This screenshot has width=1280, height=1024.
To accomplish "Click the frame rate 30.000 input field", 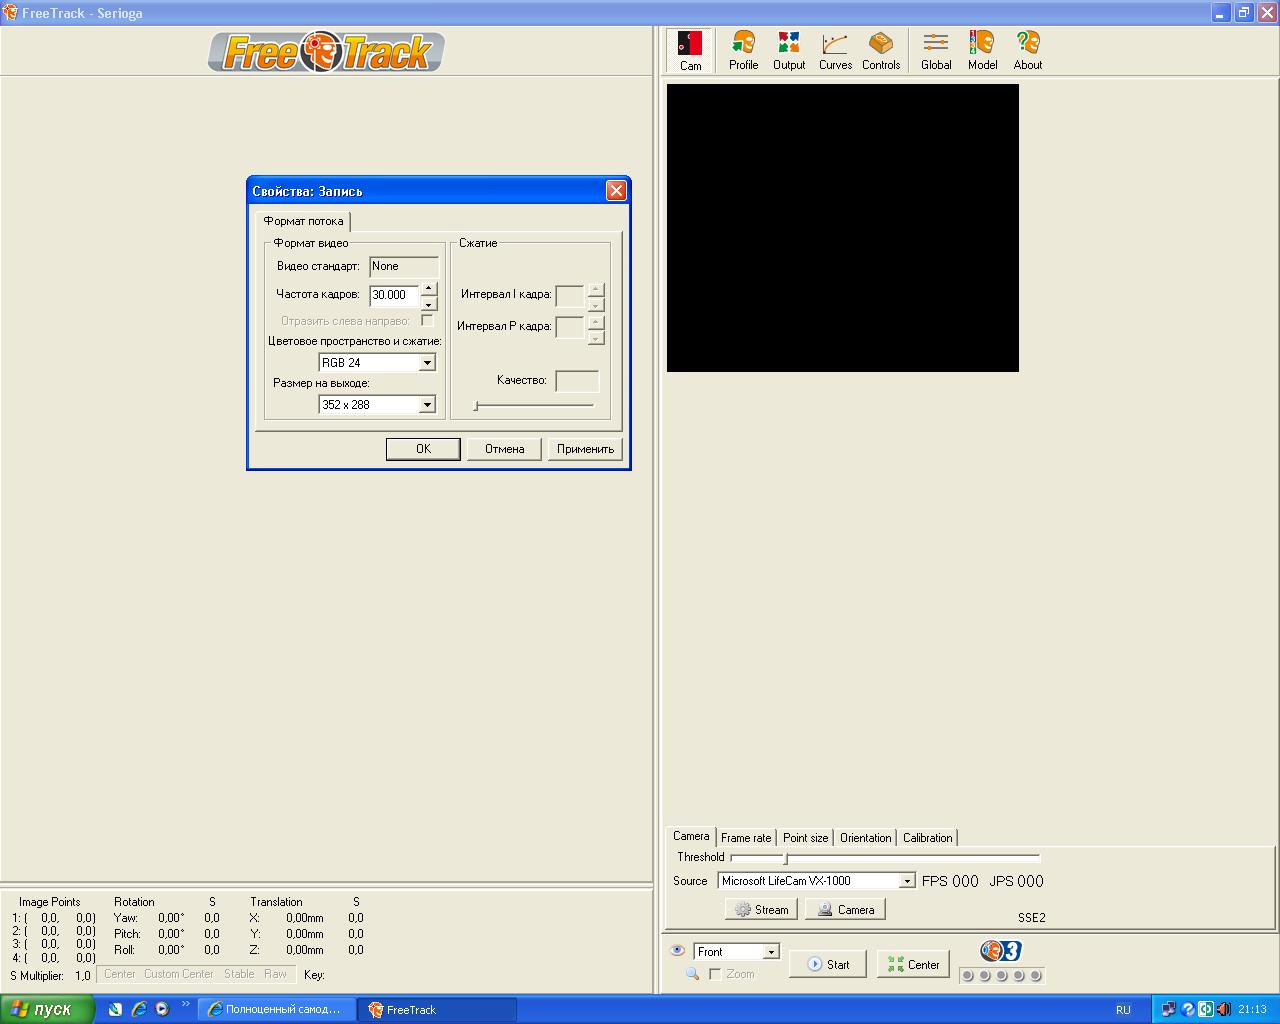I will coord(394,295).
